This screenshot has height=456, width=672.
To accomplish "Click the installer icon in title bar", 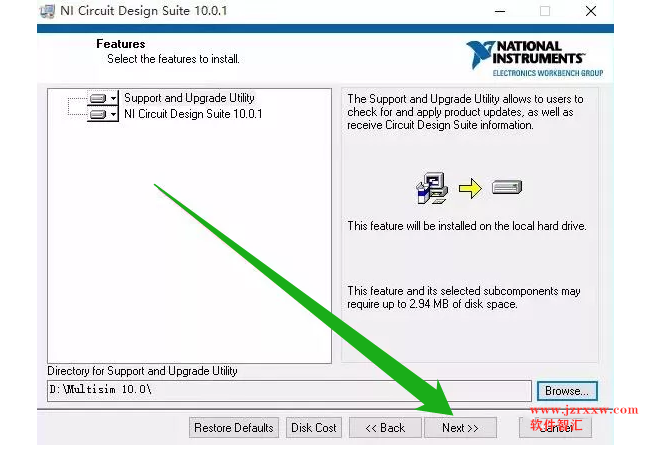I will pyautogui.click(x=47, y=11).
